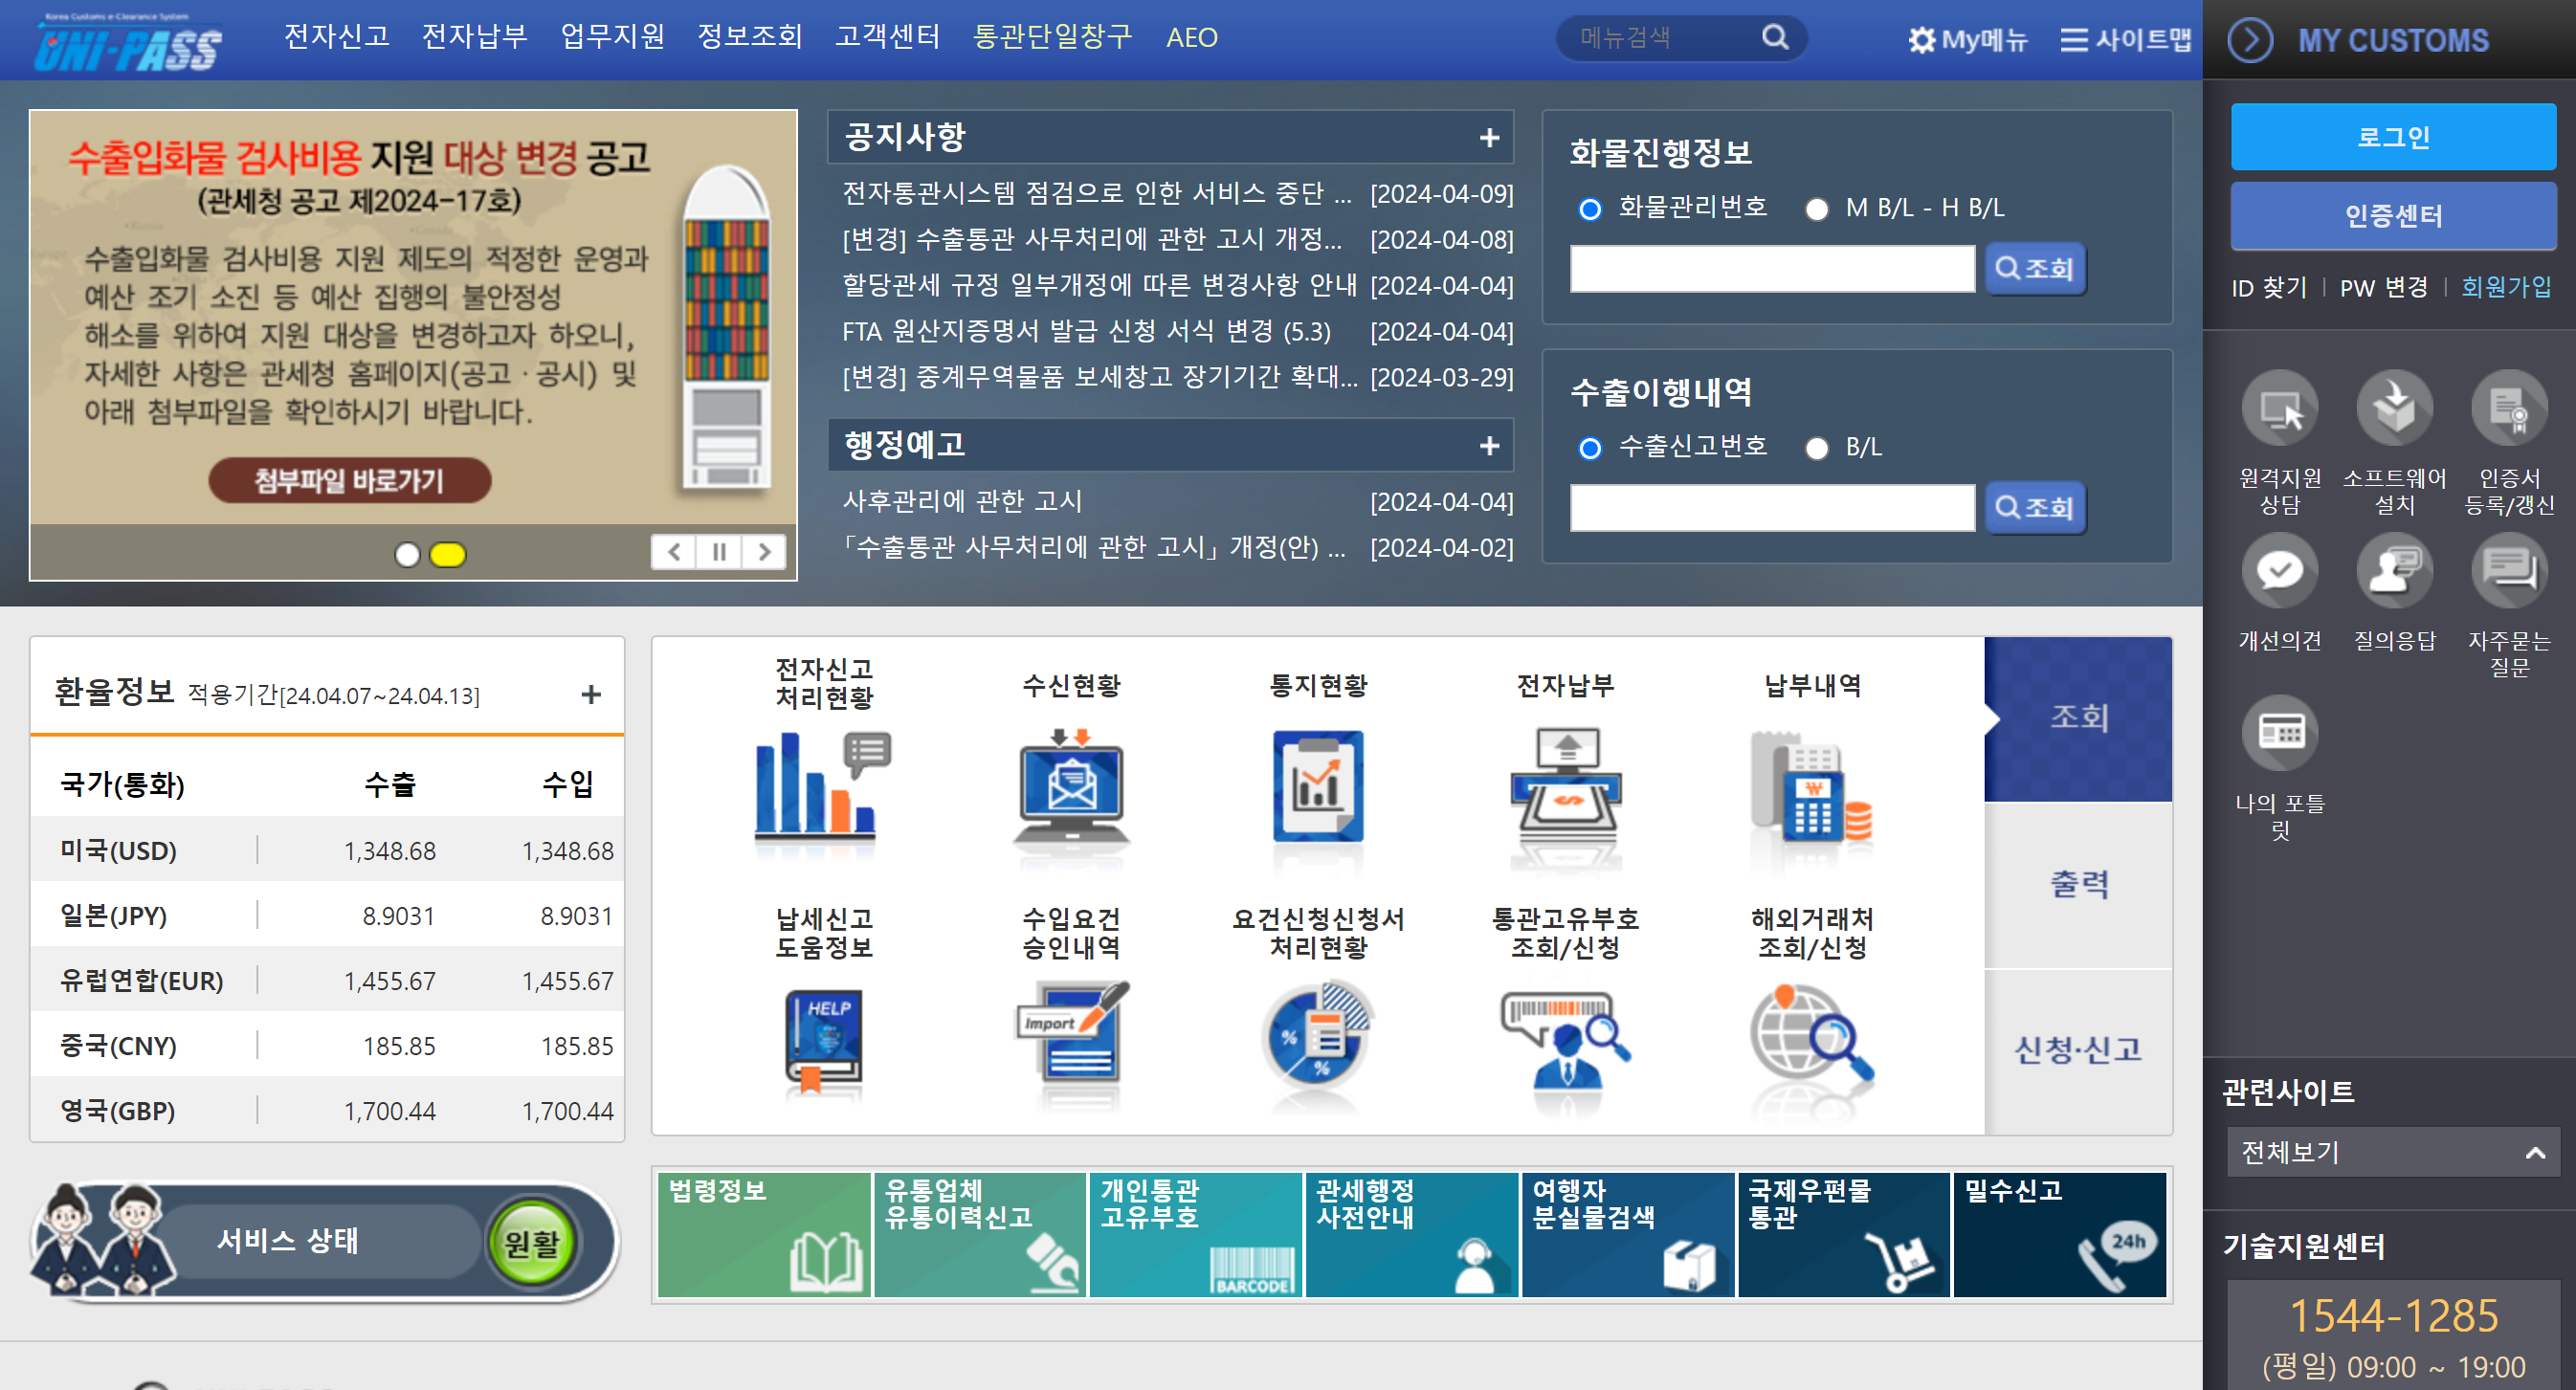Select the yellow banner indicator dot

click(447, 554)
